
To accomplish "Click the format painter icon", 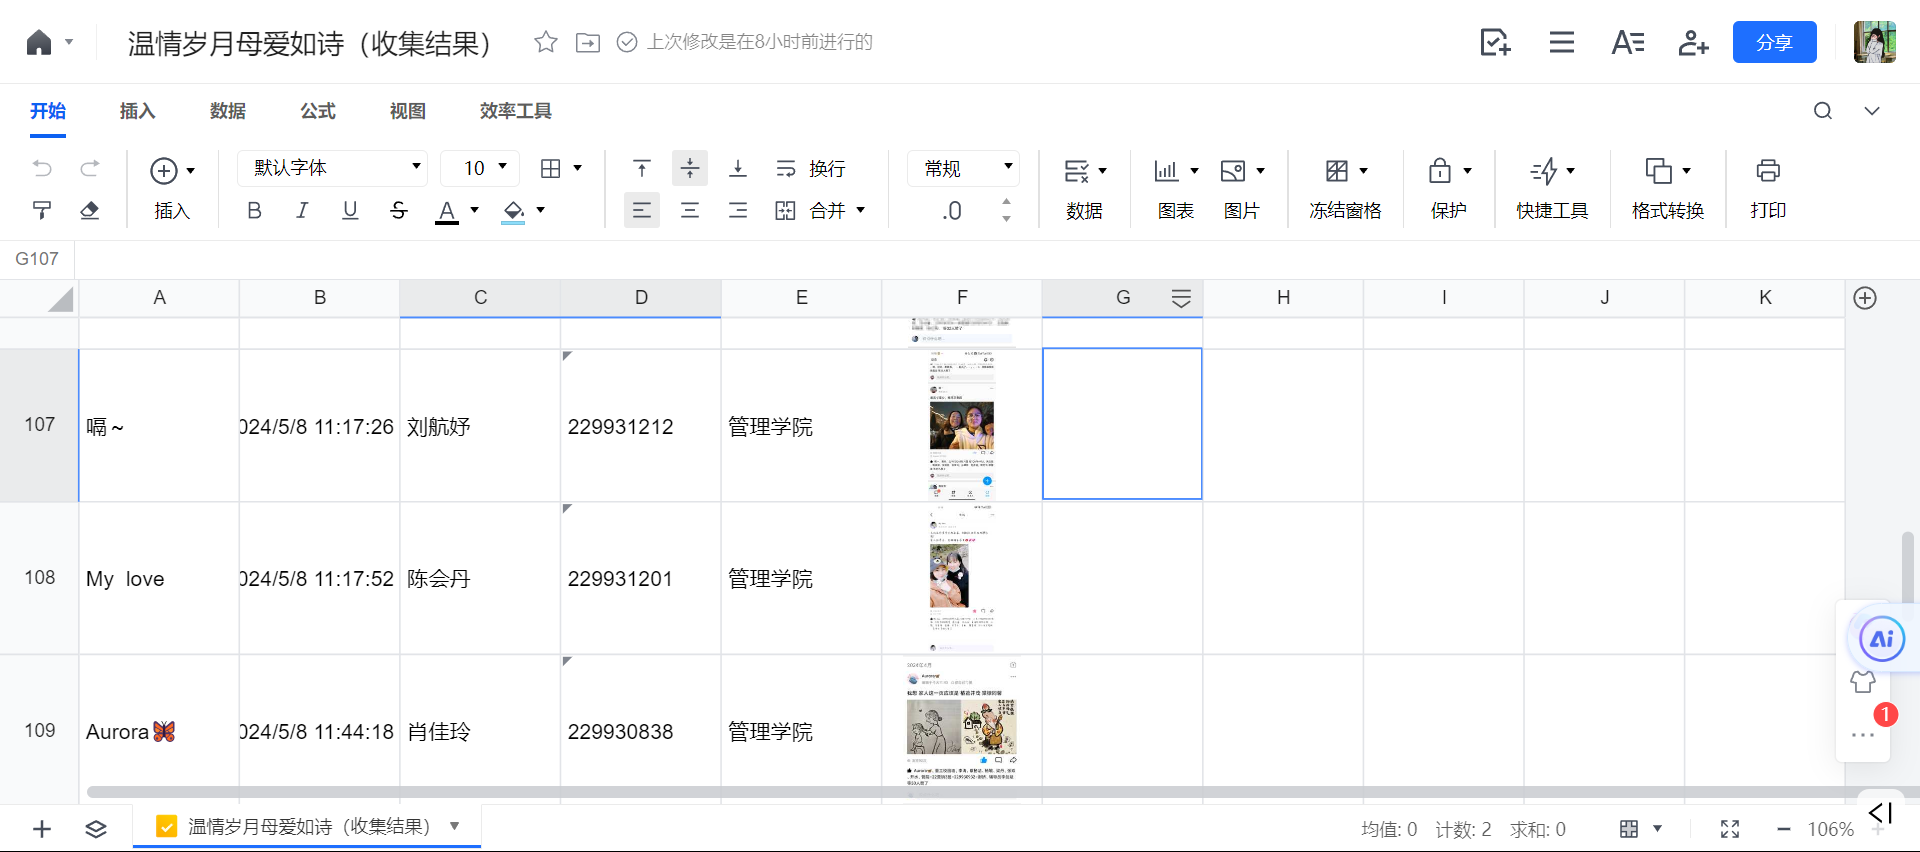I will click(x=42, y=210).
